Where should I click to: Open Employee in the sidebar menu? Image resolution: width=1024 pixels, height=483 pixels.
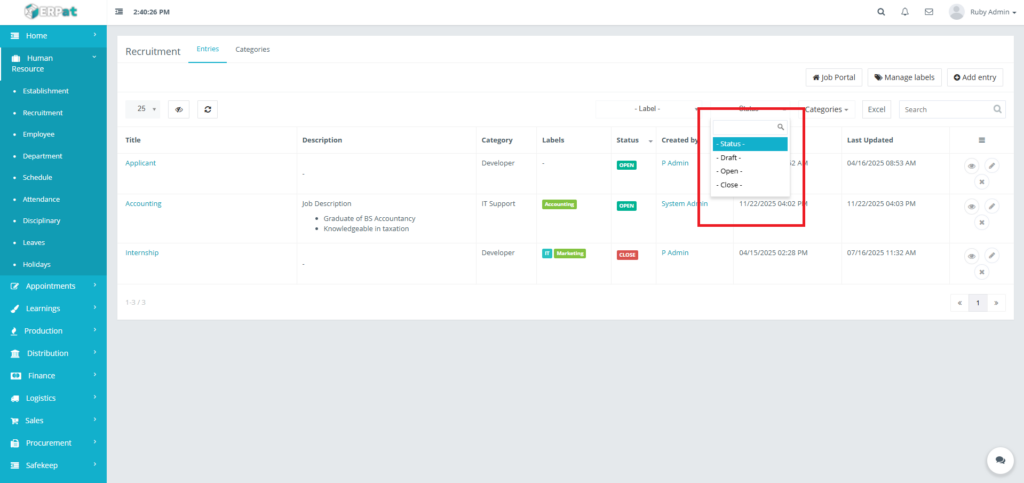(39, 134)
